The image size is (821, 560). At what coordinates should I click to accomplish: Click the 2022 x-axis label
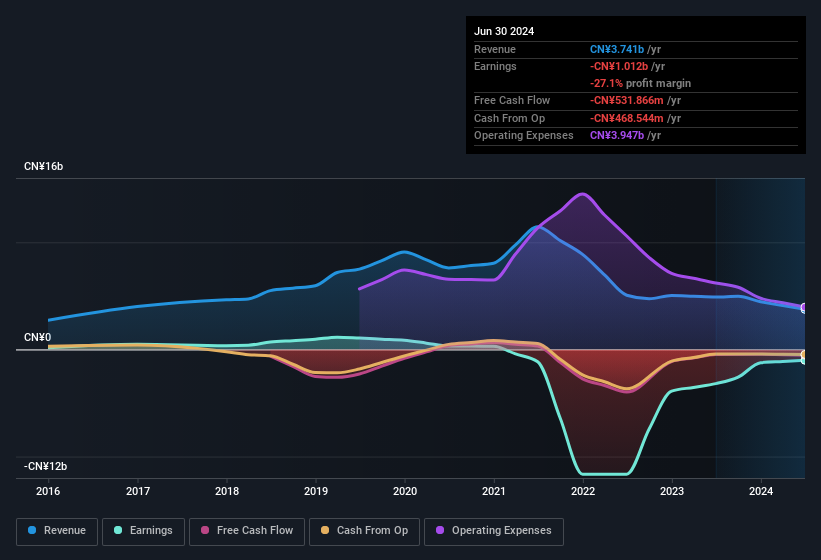click(583, 491)
